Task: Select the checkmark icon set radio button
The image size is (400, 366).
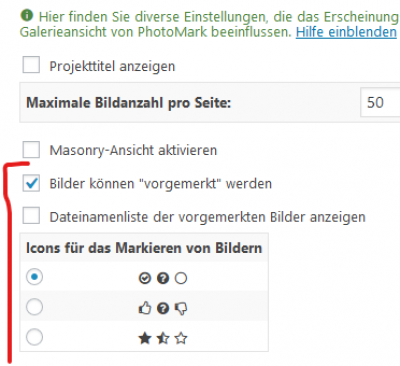Action: click(x=34, y=277)
